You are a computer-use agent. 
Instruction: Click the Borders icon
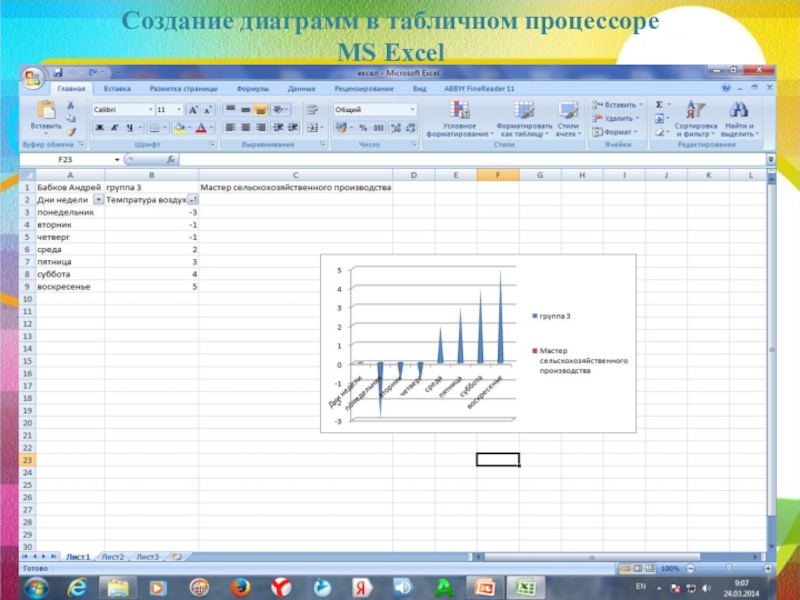(155, 128)
